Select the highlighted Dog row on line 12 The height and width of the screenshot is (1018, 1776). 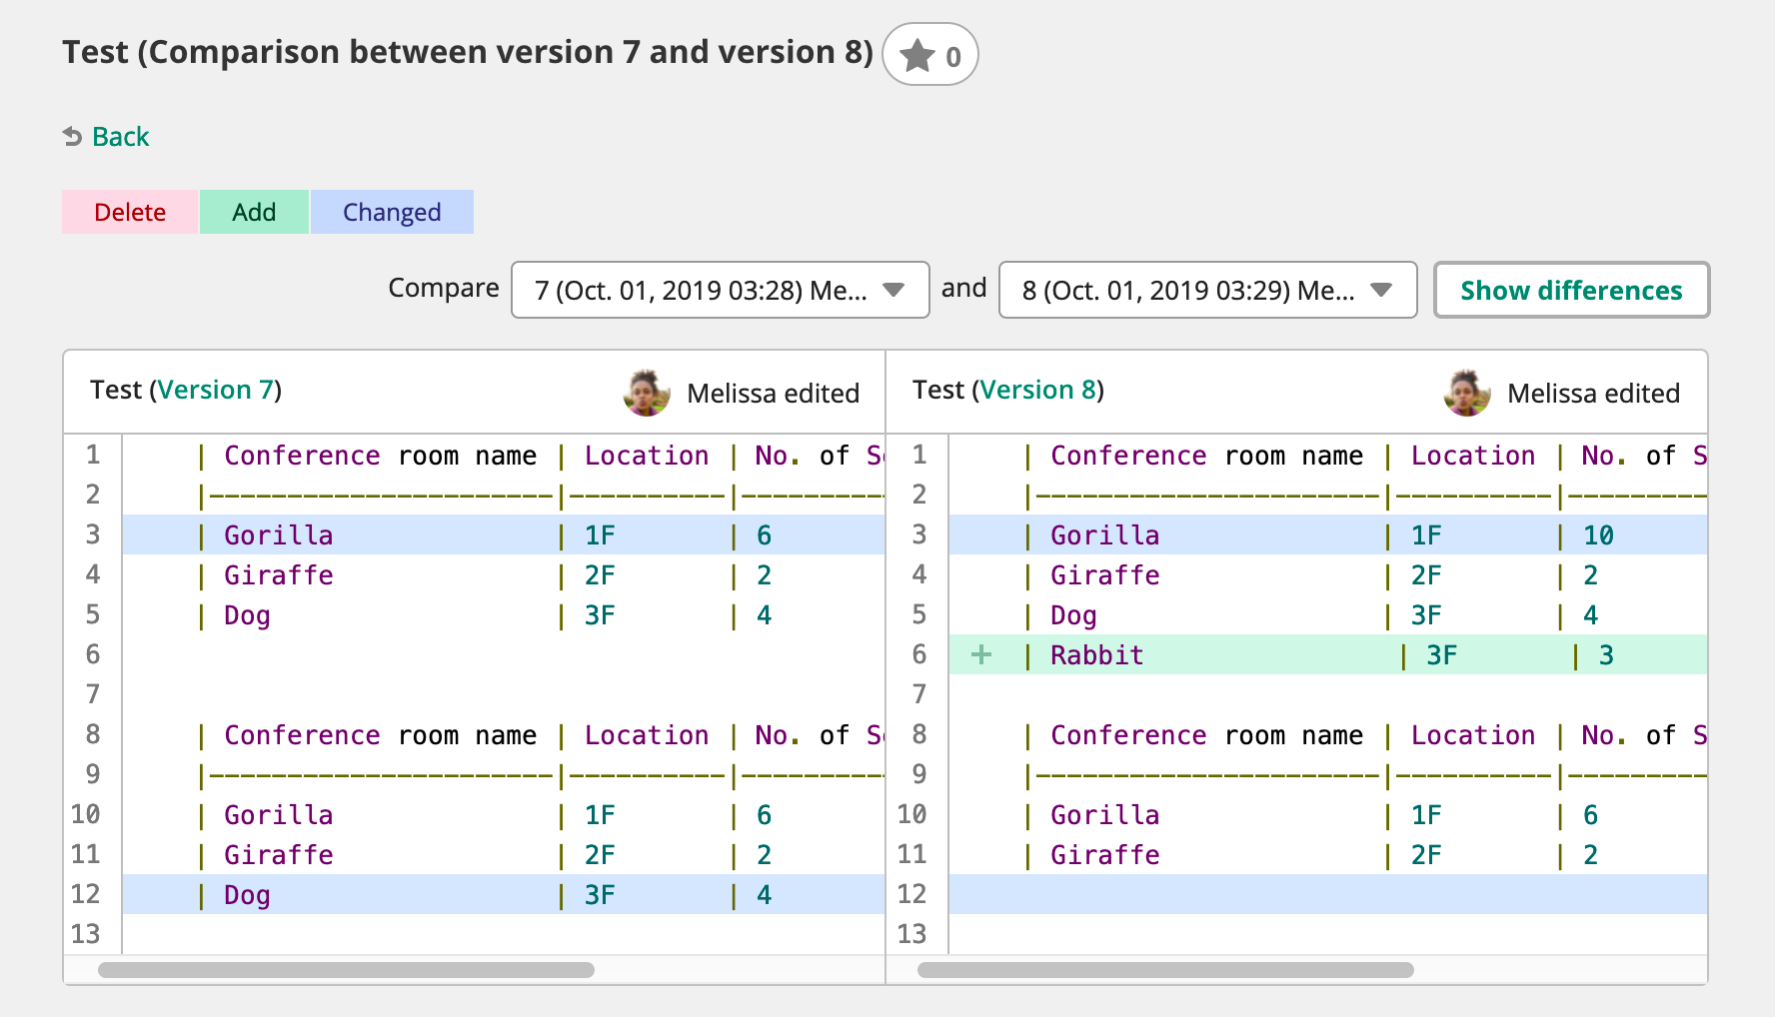pos(500,895)
